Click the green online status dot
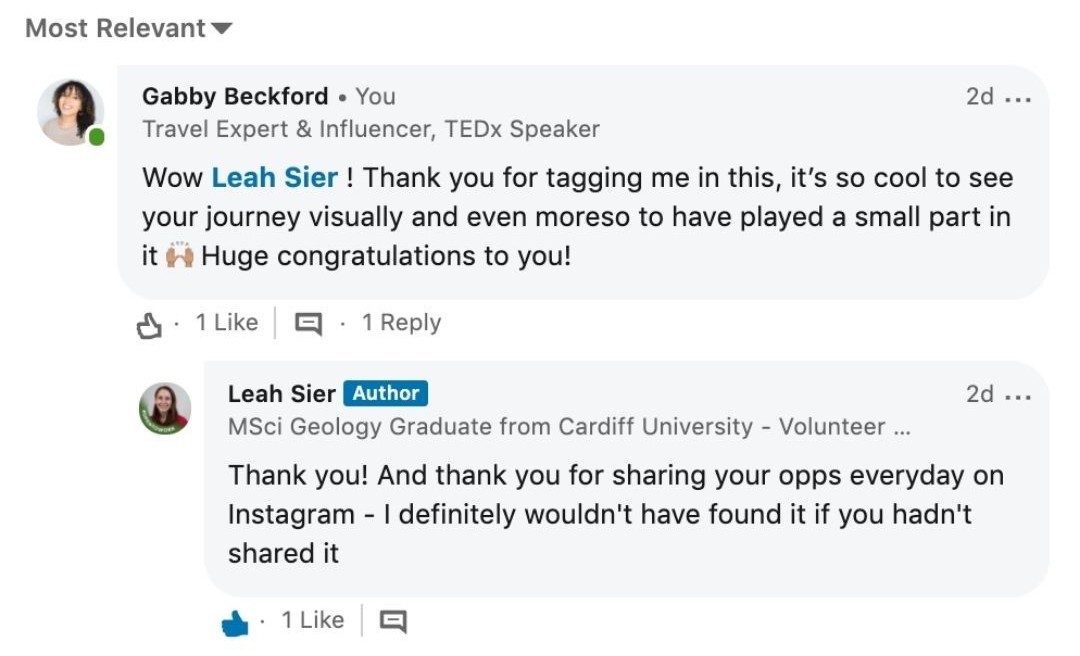 click(96, 137)
